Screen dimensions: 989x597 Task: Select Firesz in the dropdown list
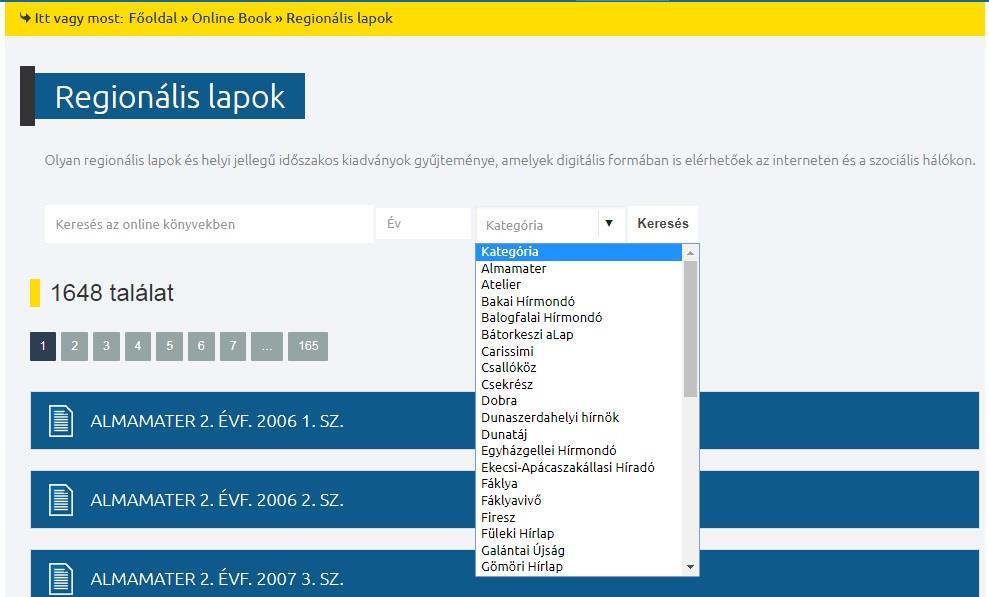click(x=579, y=518)
